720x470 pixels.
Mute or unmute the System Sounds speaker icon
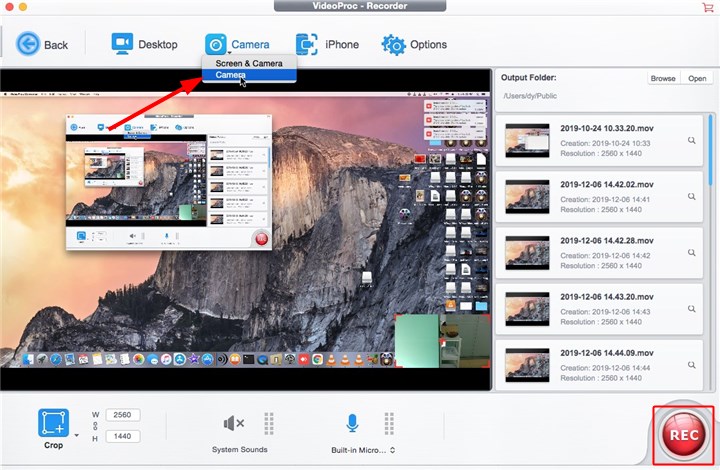[234, 423]
